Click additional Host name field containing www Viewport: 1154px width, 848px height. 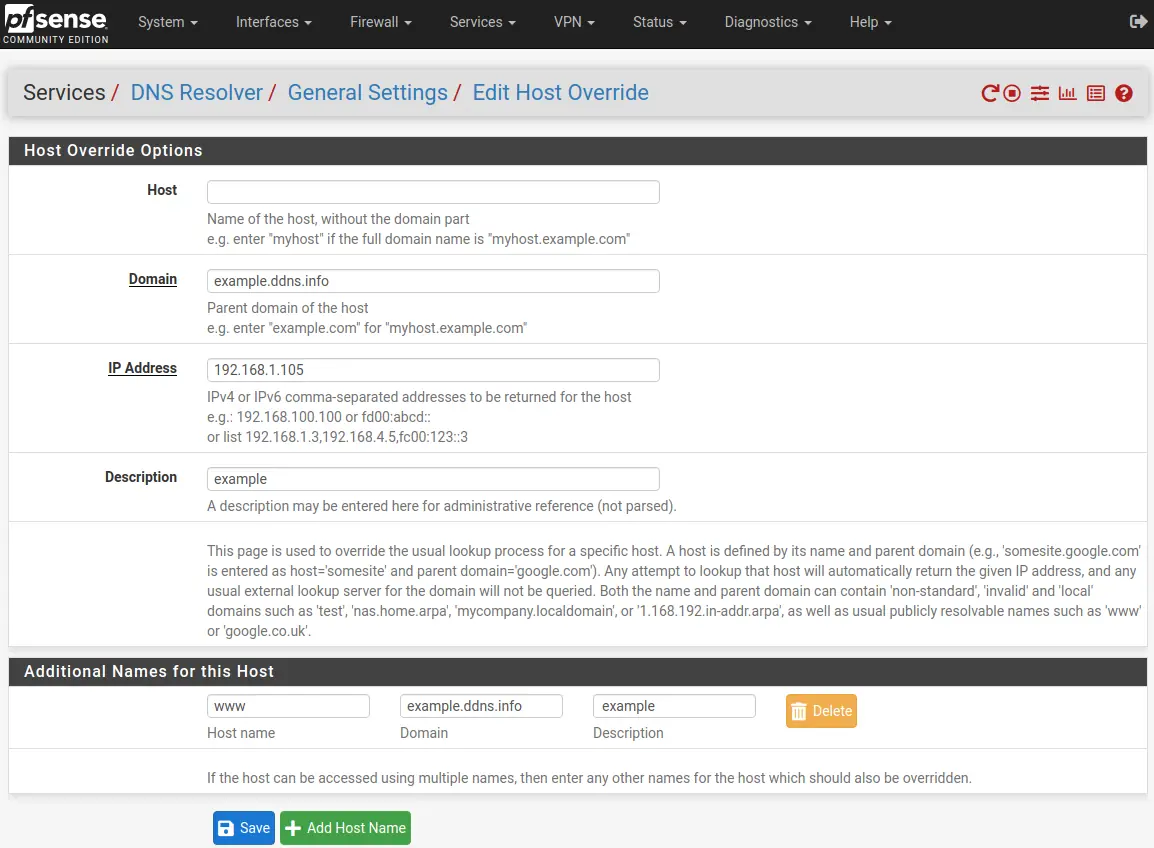click(x=288, y=706)
